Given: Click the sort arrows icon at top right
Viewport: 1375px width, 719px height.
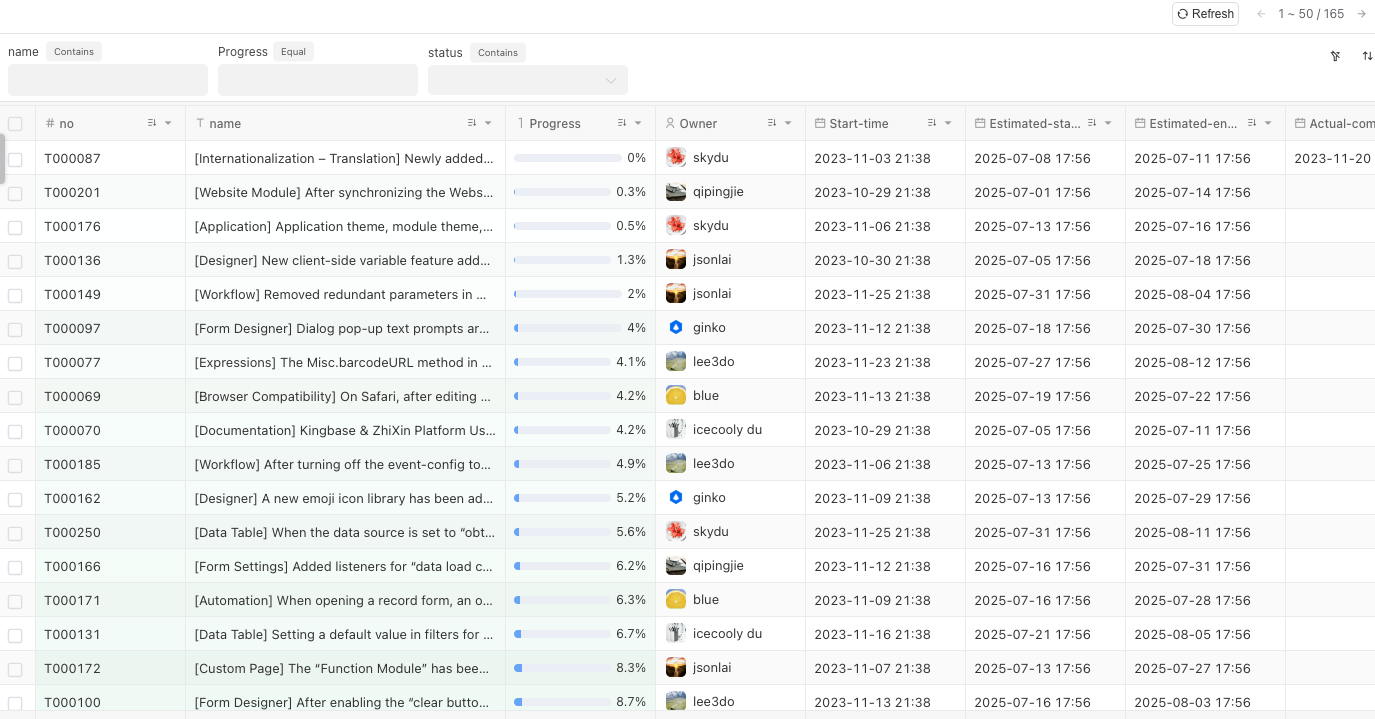Looking at the screenshot, I should tap(1367, 56).
